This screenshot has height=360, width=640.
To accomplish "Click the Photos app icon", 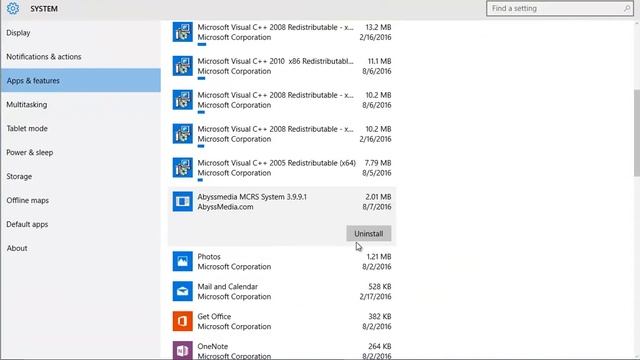I will [182, 261].
